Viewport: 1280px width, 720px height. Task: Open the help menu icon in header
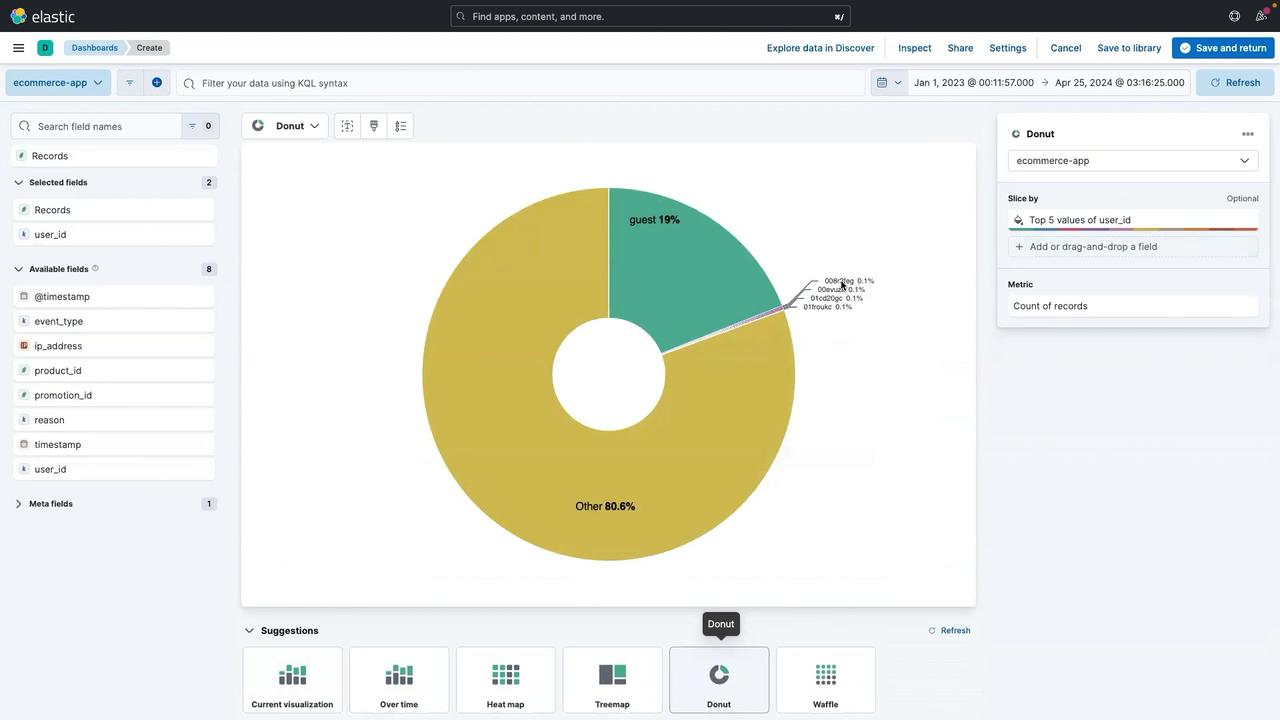click(x=1234, y=16)
